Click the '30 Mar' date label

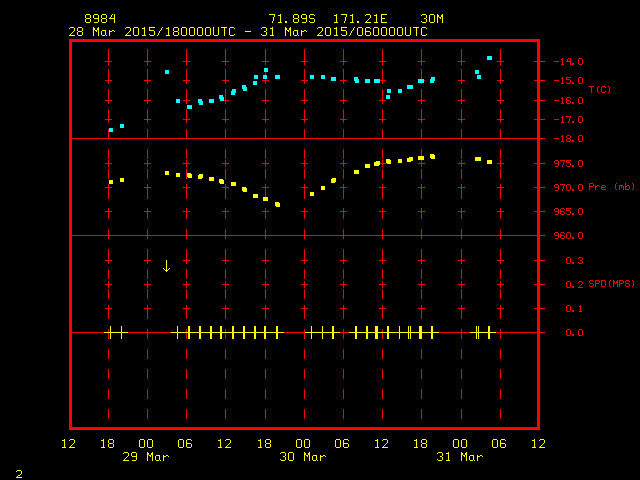point(302,457)
